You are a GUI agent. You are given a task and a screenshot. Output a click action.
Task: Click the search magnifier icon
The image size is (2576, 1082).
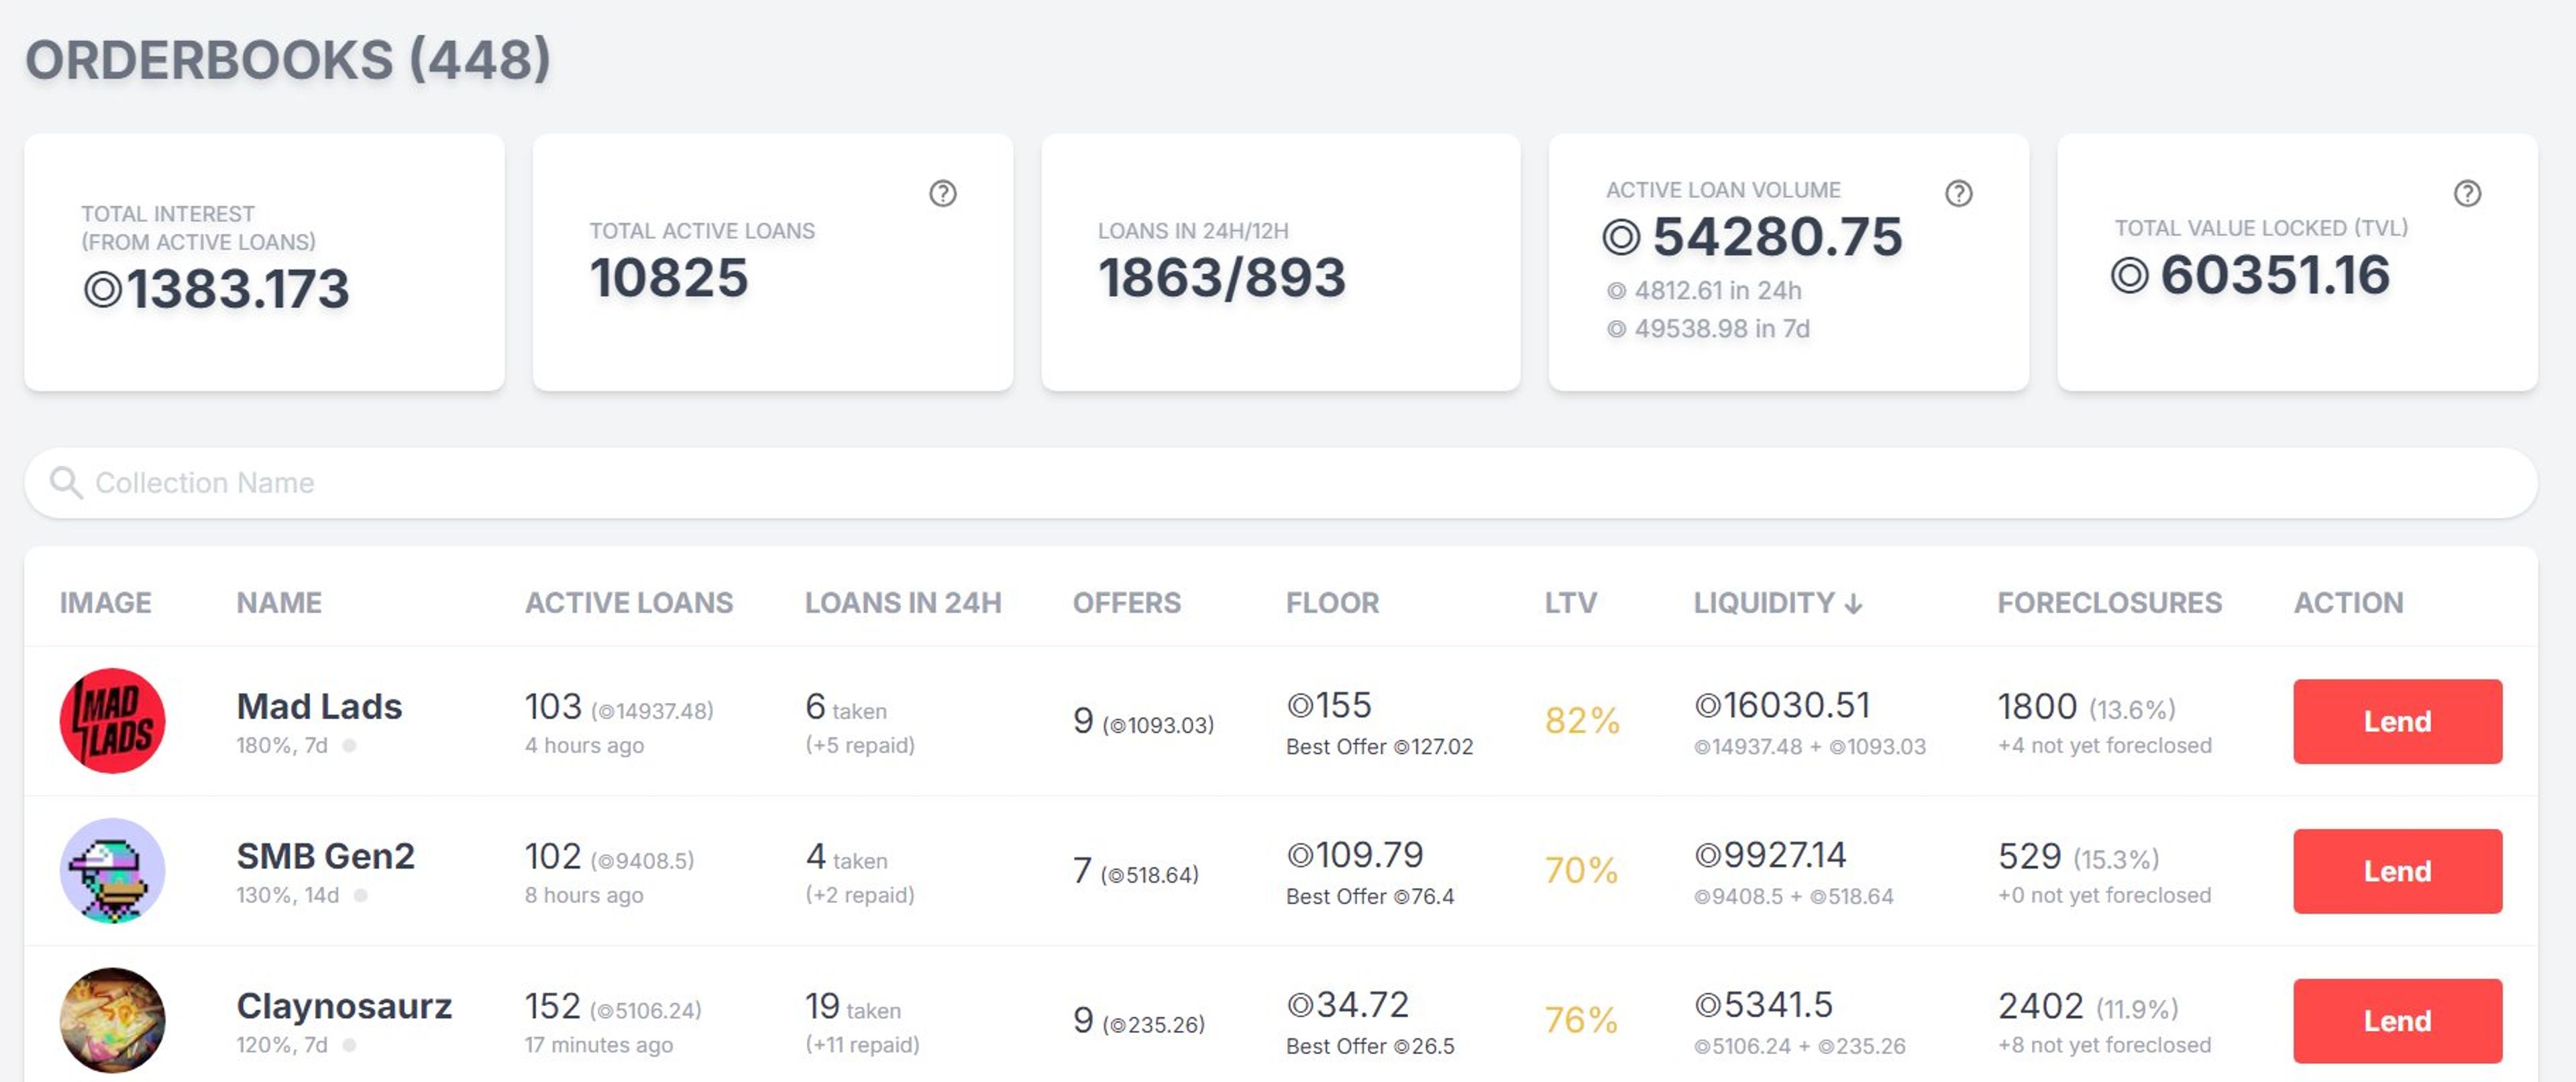click(66, 483)
